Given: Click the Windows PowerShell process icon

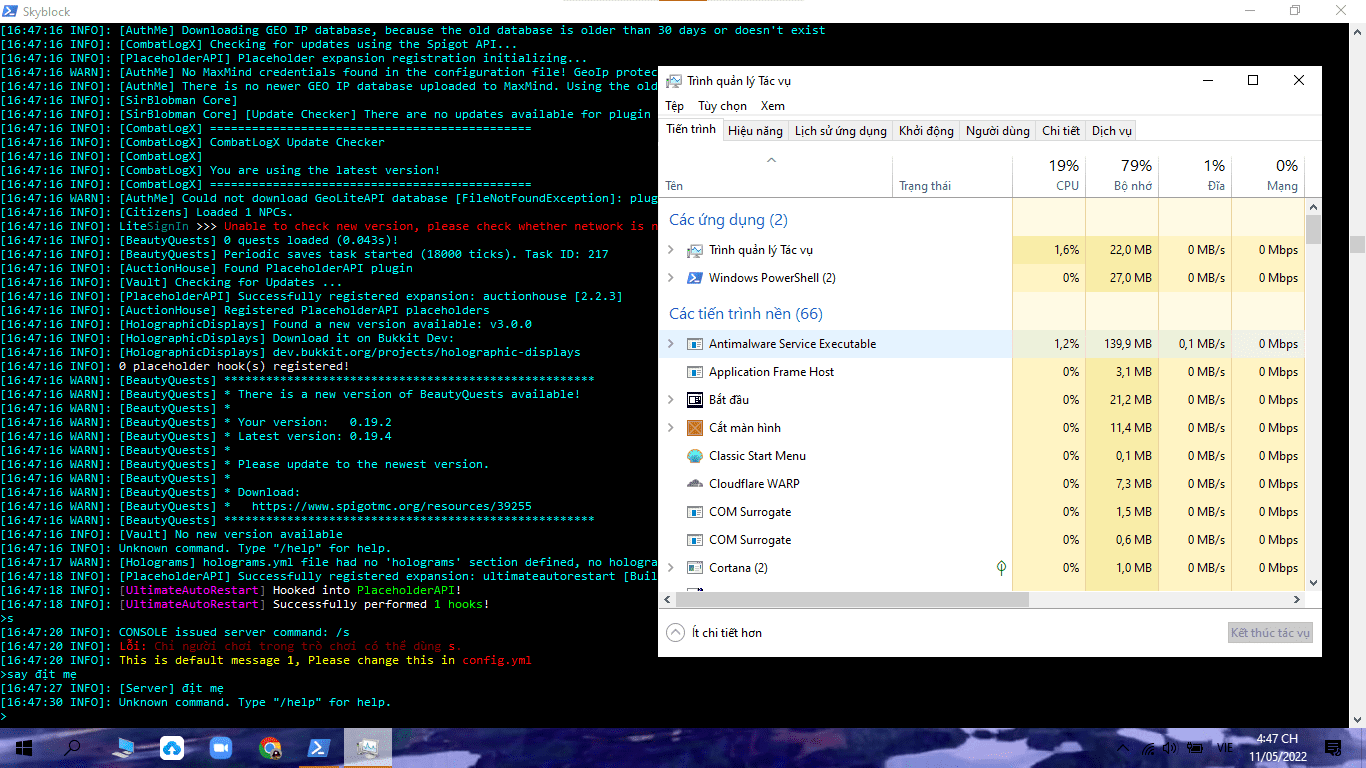Looking at the screenshot, I should pos(695,278).
